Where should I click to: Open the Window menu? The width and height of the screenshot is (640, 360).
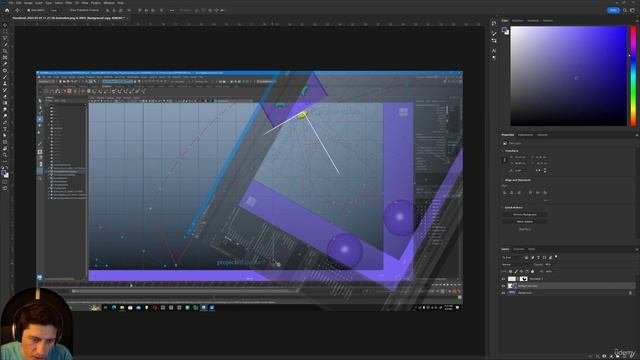pos(109,3)
